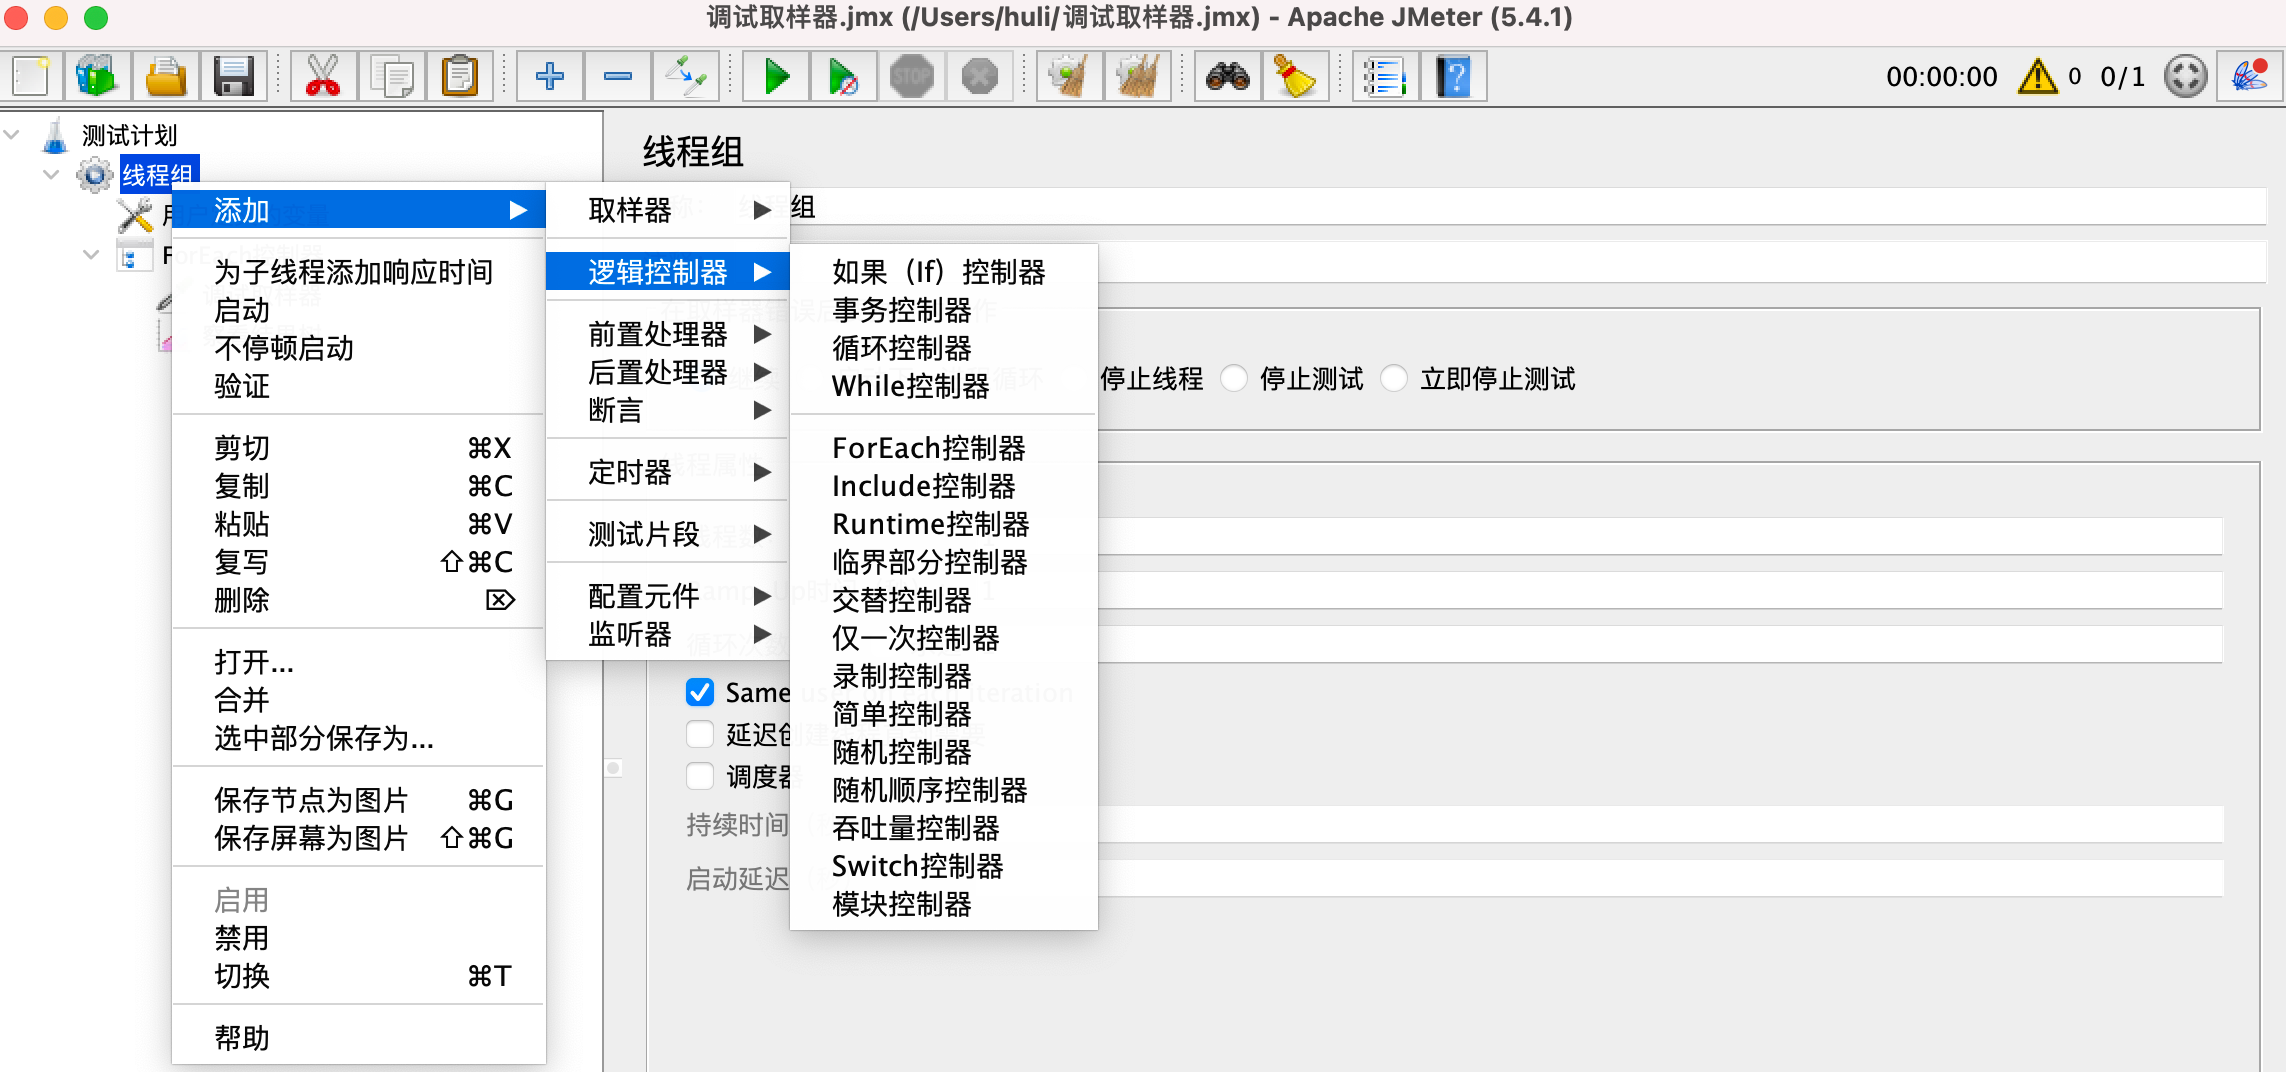Click 帮助 in context menu
Screen dimensions: 2286x1072
(359, 1038)
